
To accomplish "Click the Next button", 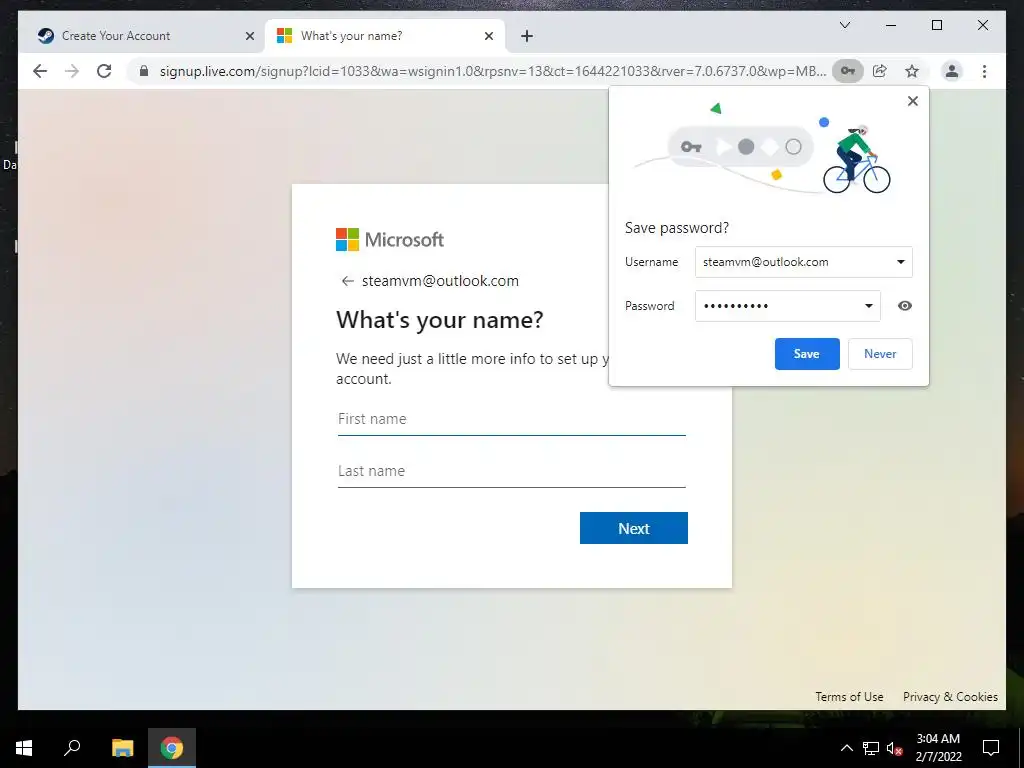I will click(x=633, y=528).
